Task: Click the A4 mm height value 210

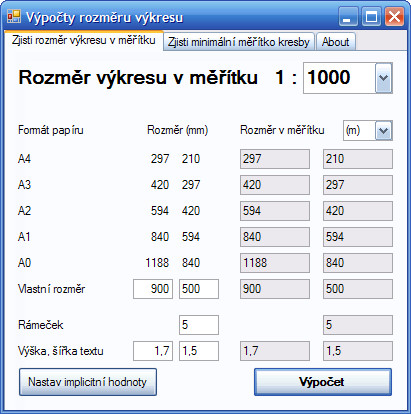Action: click(191, 159)
